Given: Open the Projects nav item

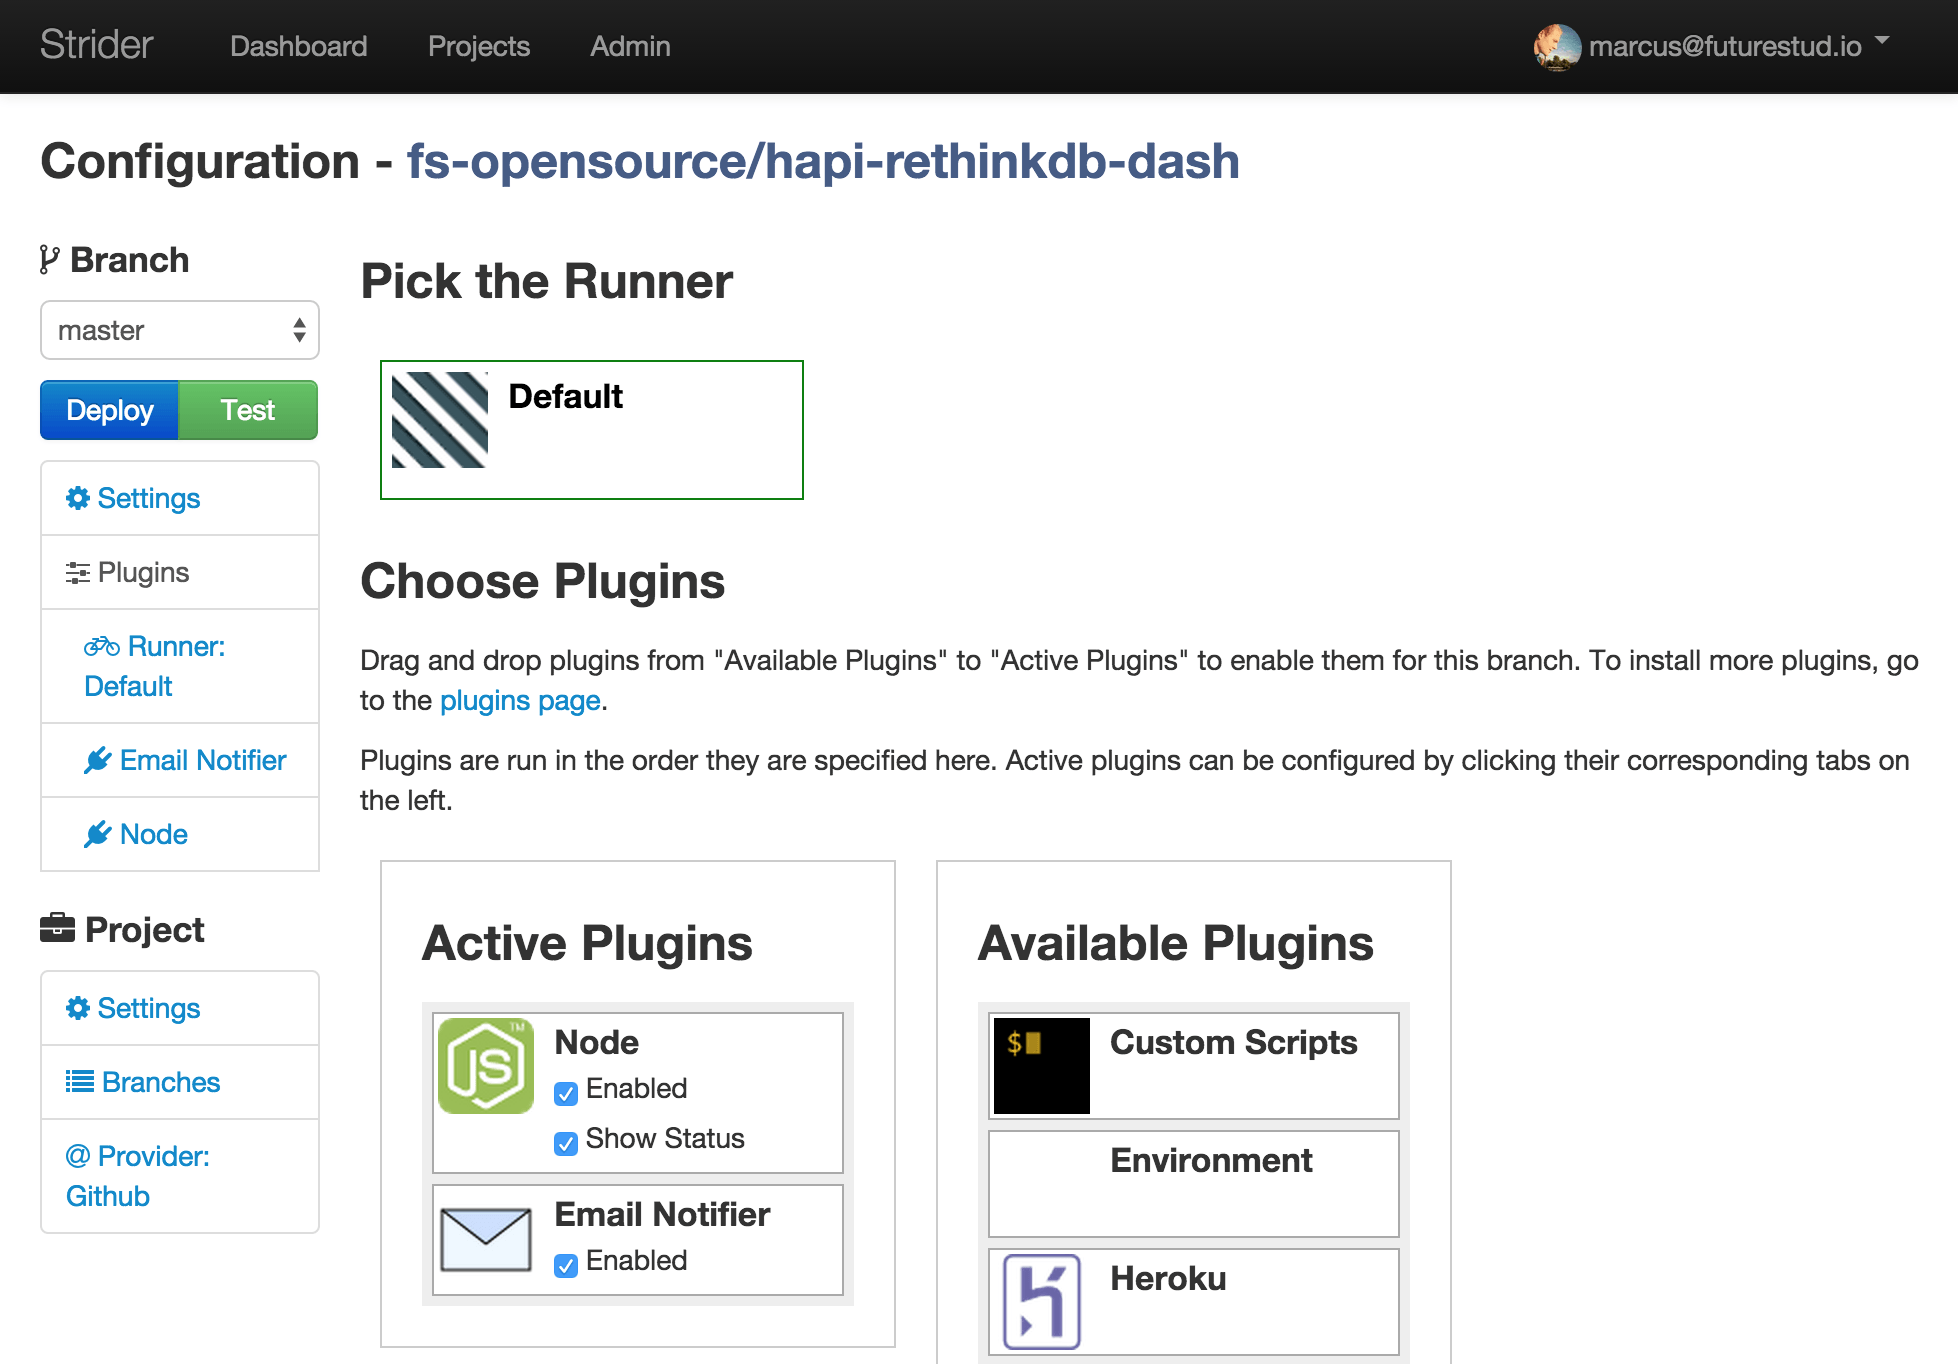Looking at the screenshot, I should tap(479, 46).
